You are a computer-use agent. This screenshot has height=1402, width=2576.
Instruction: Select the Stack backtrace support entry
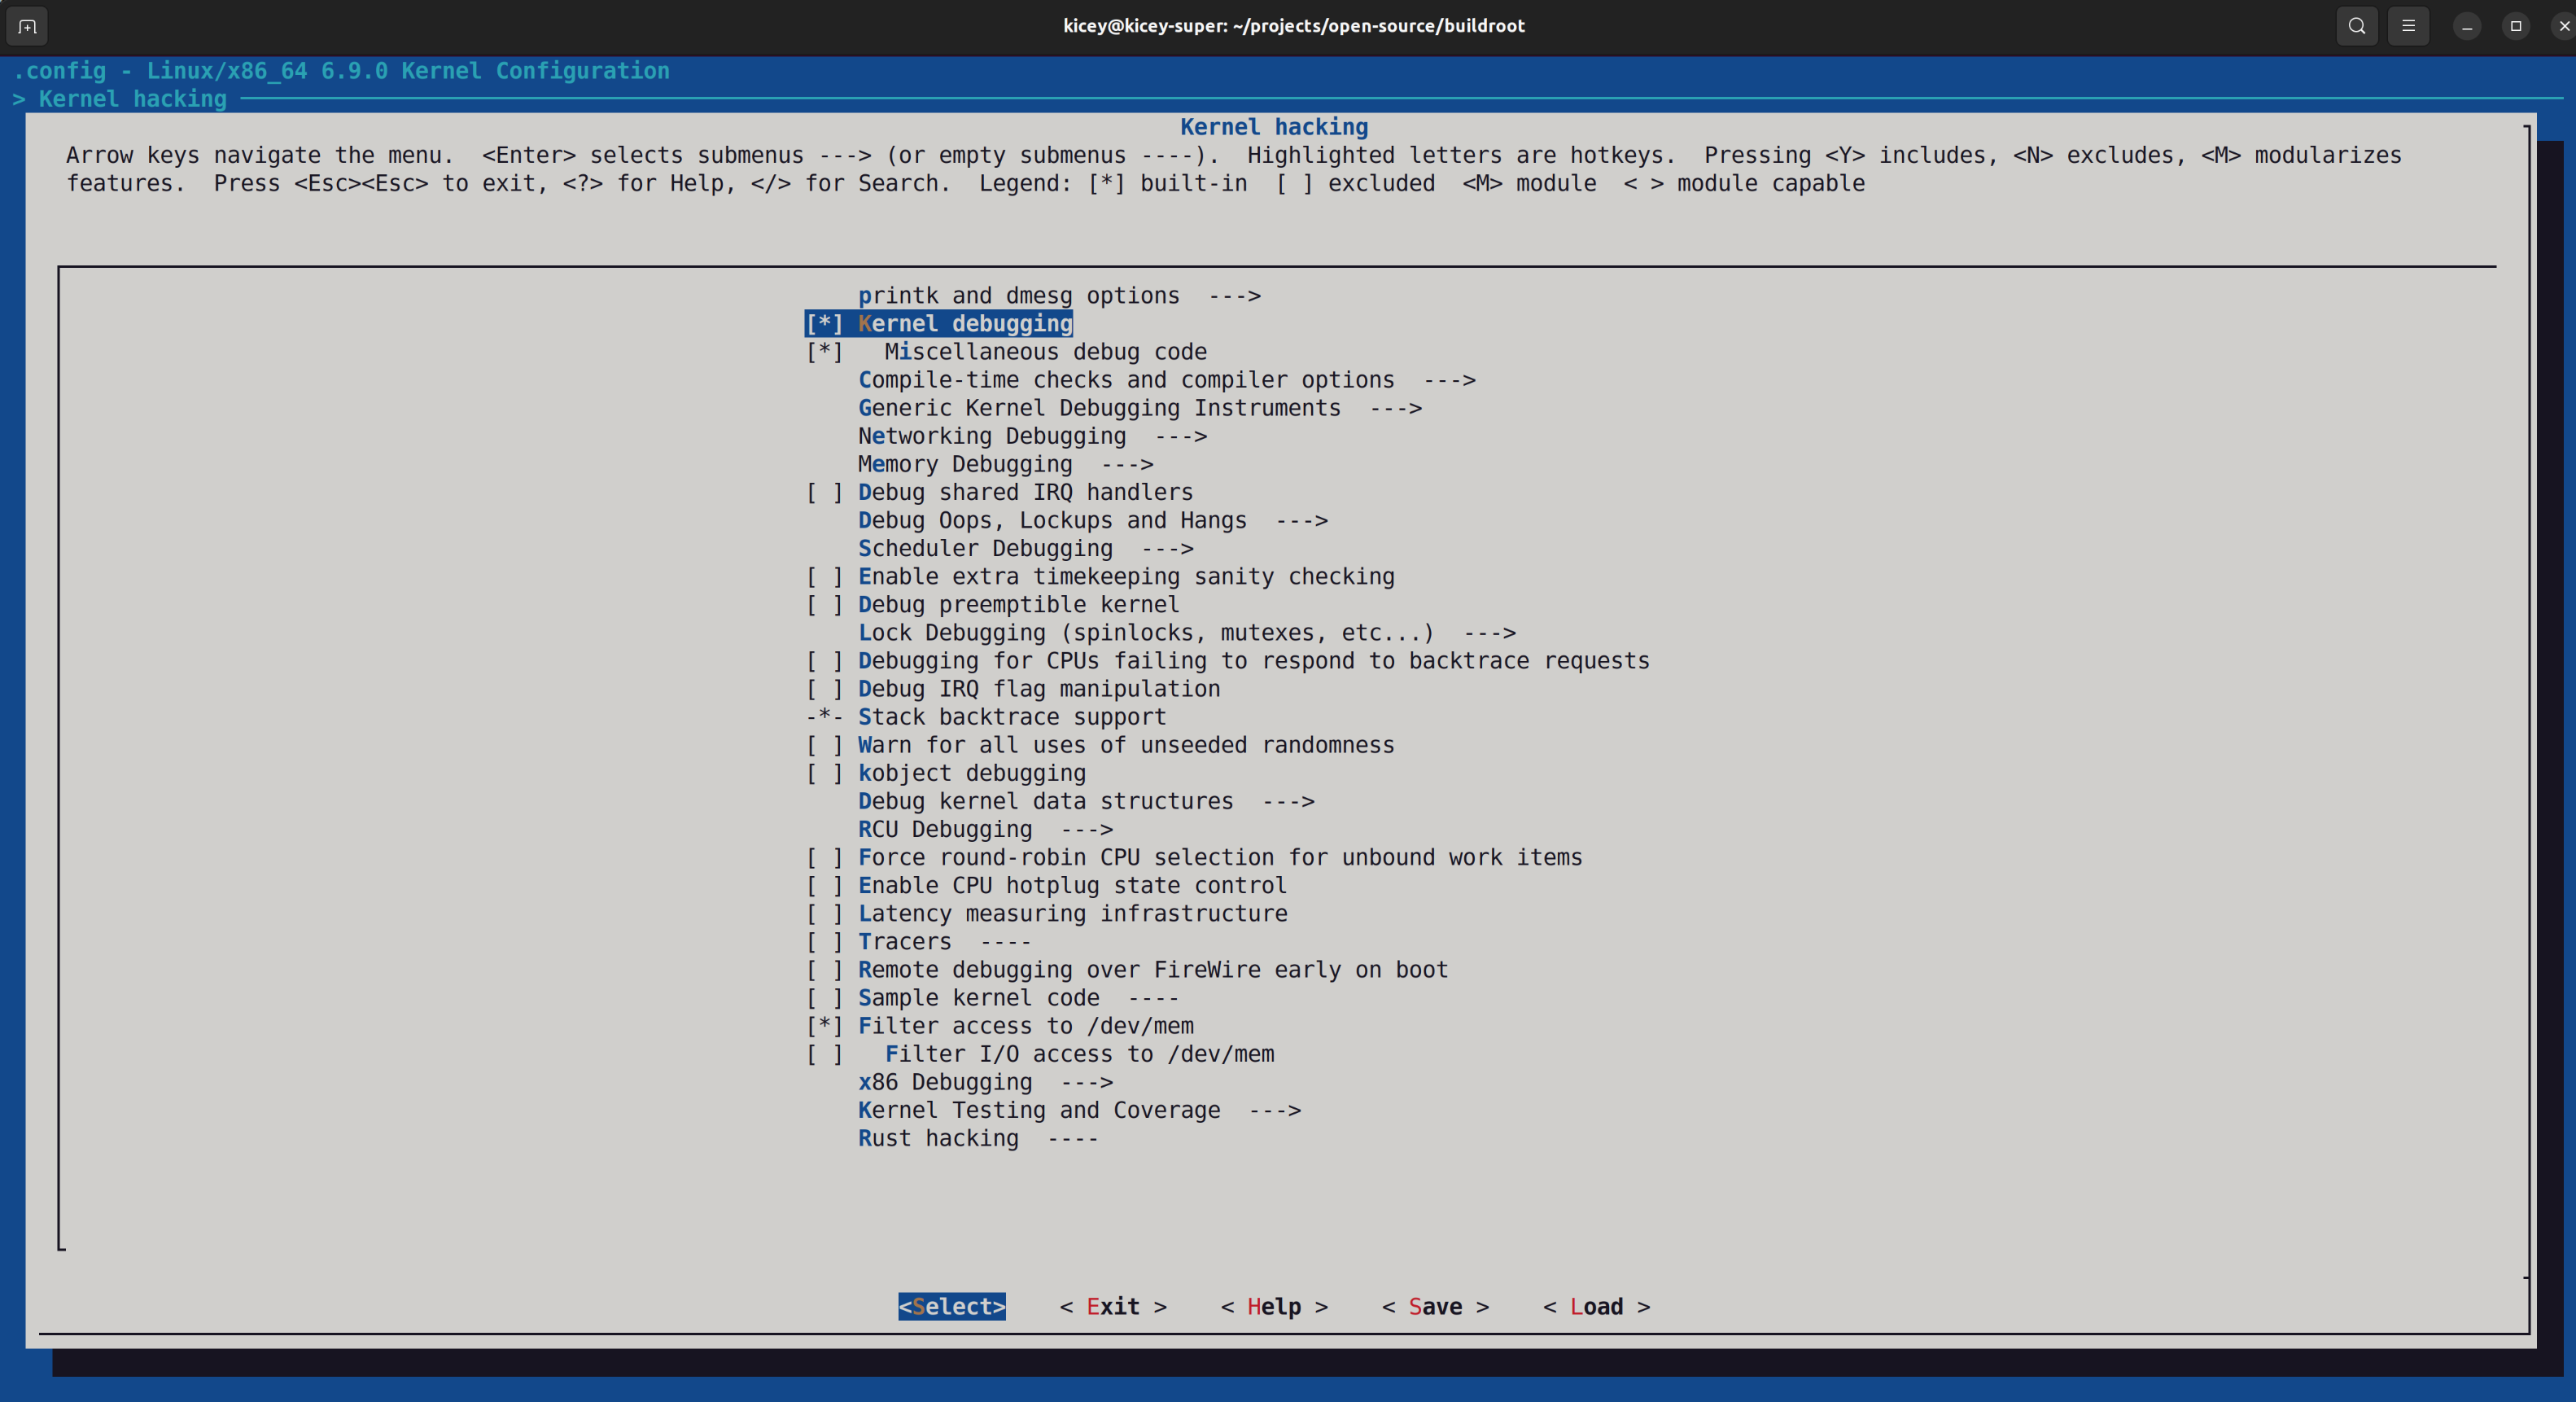point(1011,716)
